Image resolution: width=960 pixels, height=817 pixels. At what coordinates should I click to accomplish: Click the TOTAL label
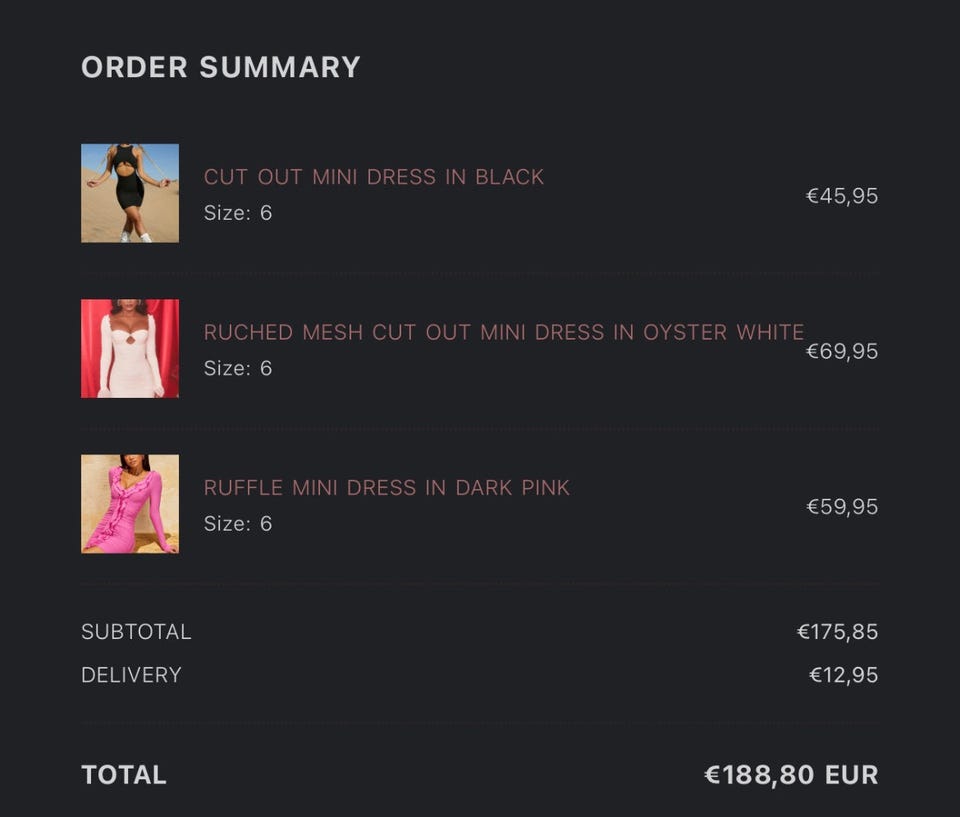point(124,775)
